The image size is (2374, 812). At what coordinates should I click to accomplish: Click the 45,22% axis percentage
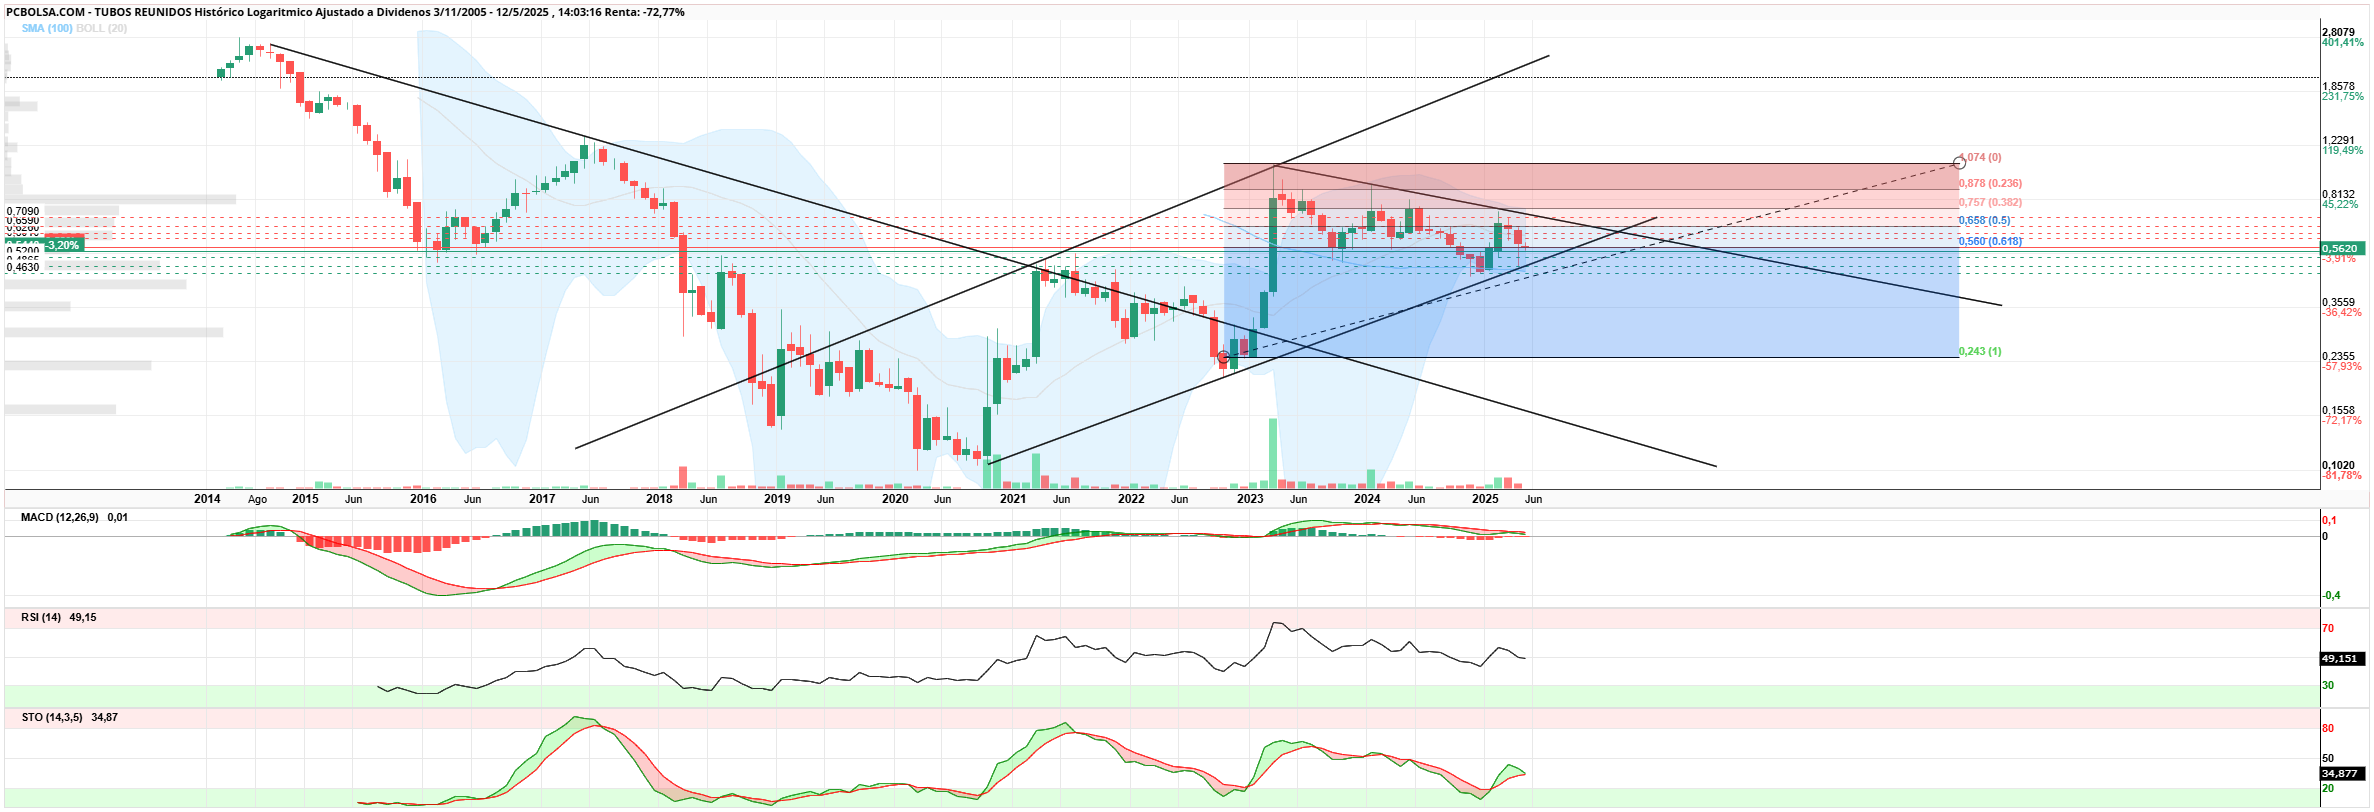pyautogui.click(x=2340, y=205)
